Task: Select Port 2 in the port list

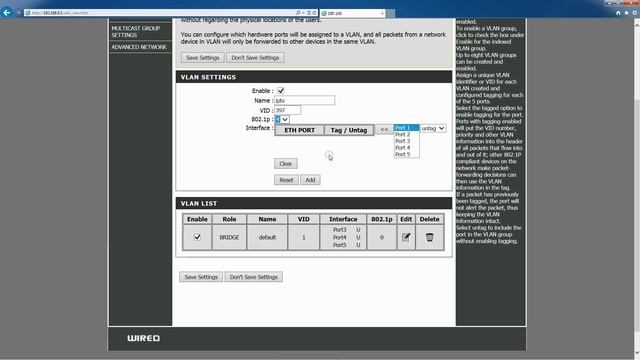Action: click(406, 134)
